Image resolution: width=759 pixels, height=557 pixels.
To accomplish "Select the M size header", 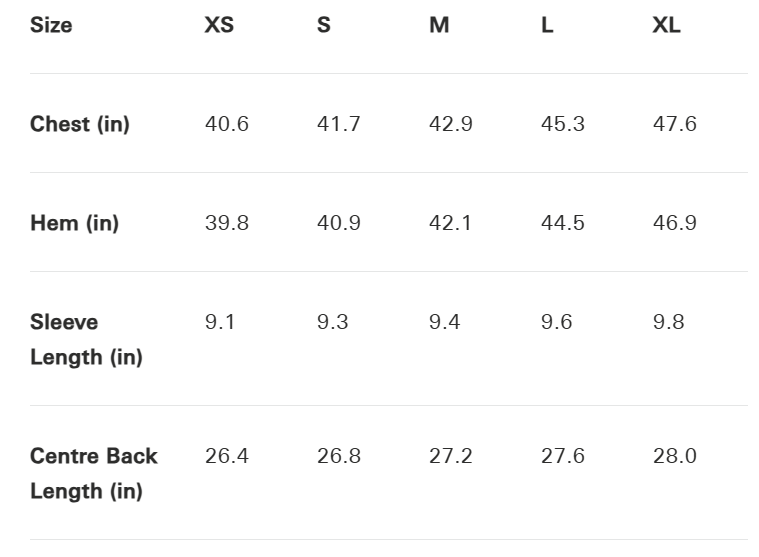I will click(x=439, y=26).
